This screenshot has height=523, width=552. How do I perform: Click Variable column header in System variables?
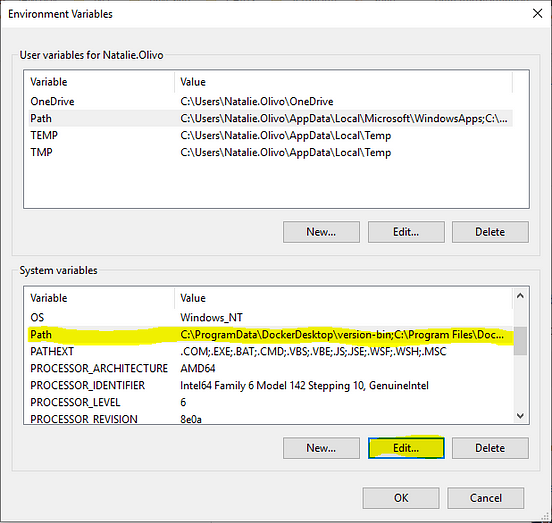pyautogui.click(x=99, y=298)
